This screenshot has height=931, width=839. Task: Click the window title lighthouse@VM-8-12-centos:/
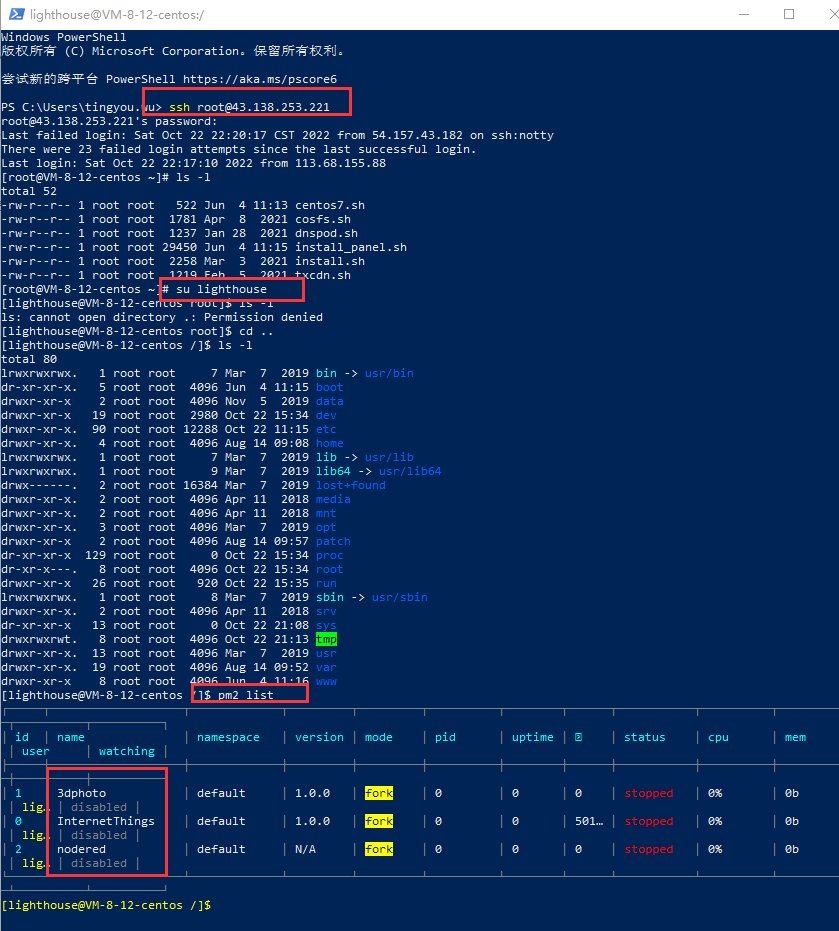click(117, 15)
